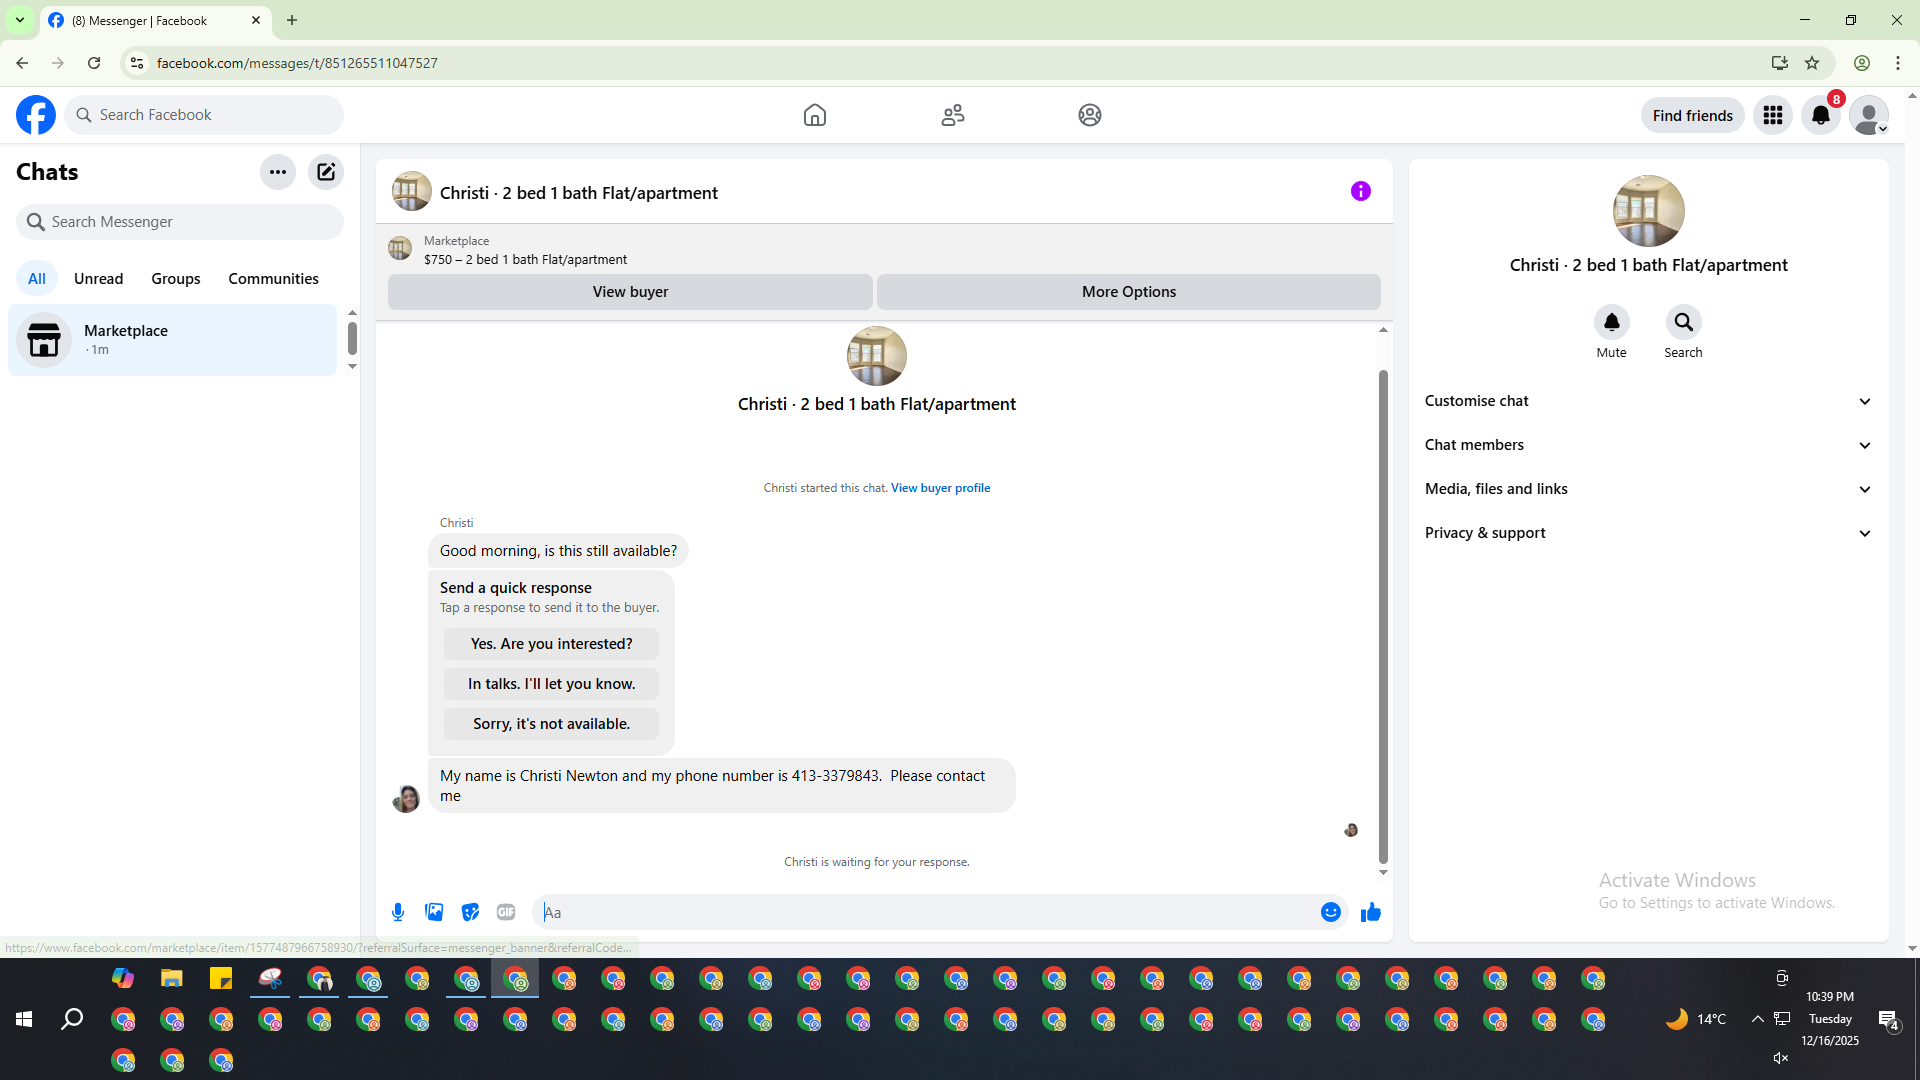The image size is (1920, 1080).
Task: Record a voice clip with microphone icon
Action: point(398,912)
